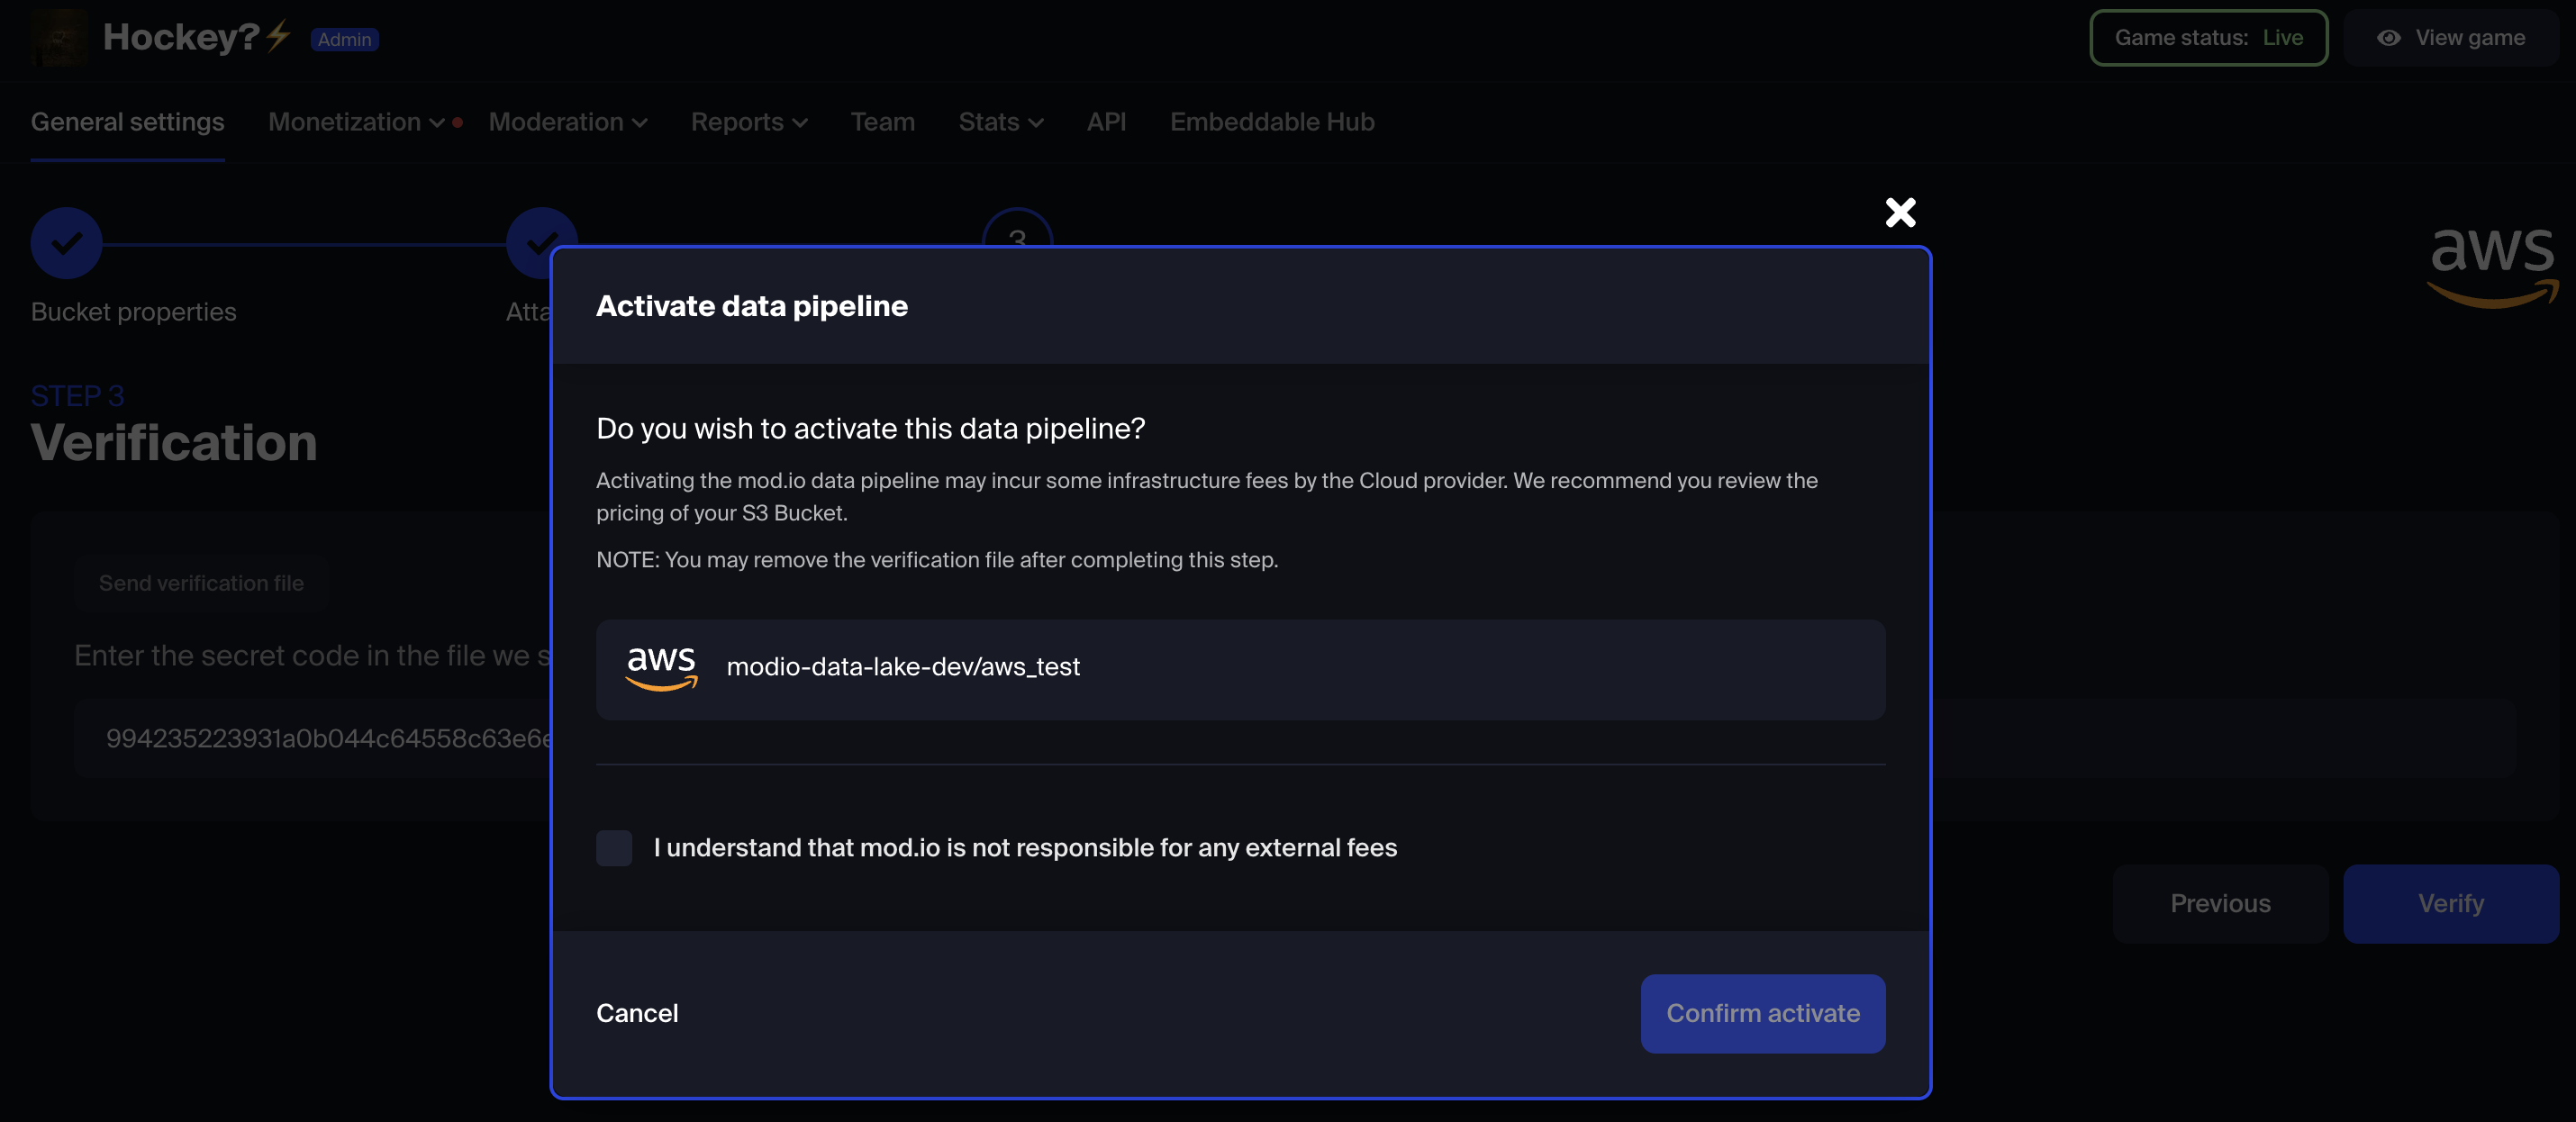Click the lightning bolt beside Hockey?
The height and width of the screenshot is (1122, 2576).
tap(277, 36)
